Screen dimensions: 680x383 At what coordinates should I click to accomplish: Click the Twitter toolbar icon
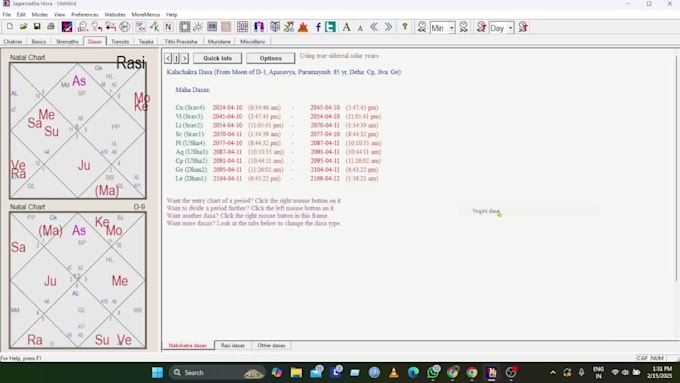(330, 27)
